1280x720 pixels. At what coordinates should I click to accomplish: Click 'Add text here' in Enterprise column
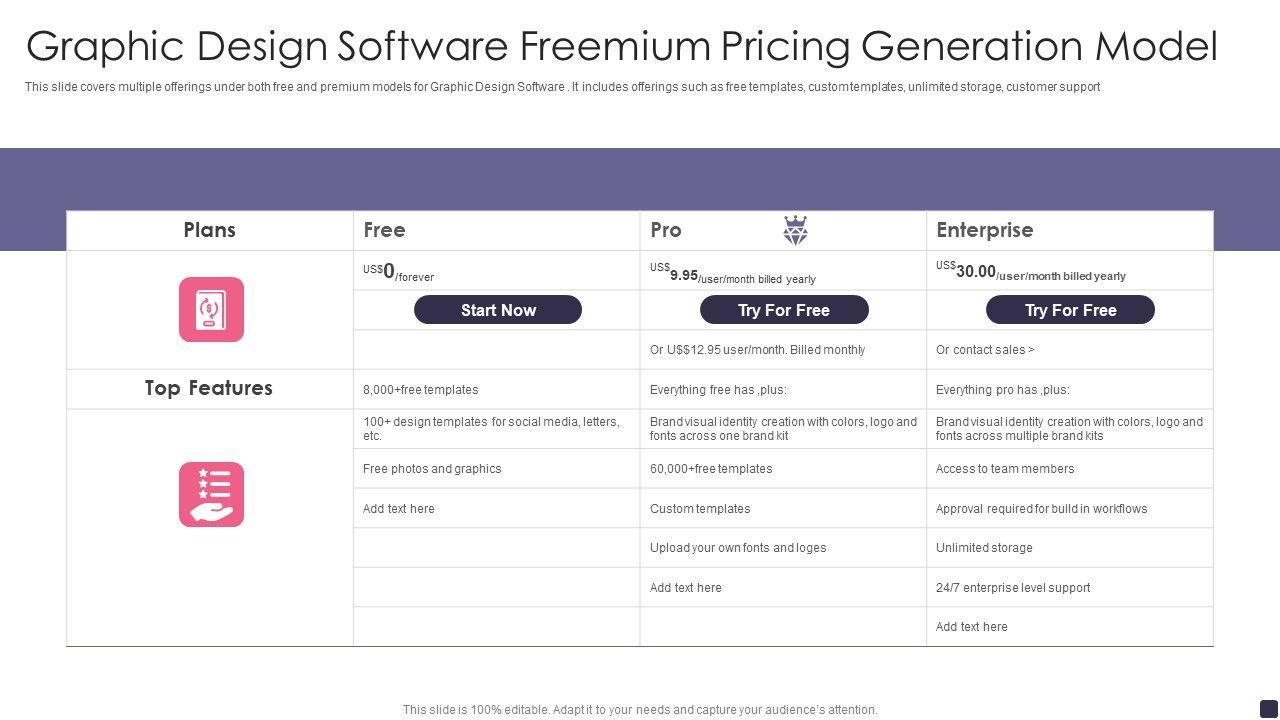pos(972,627)
